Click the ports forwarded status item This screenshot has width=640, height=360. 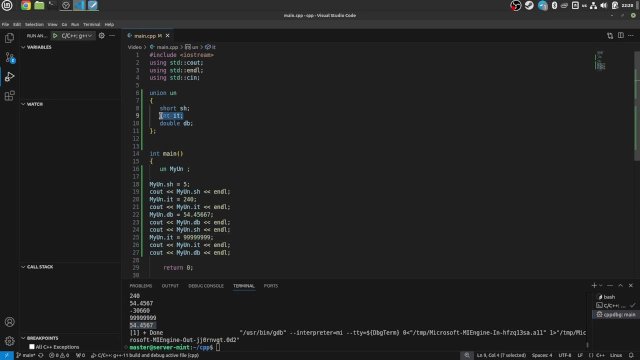[x=81, y=356]
